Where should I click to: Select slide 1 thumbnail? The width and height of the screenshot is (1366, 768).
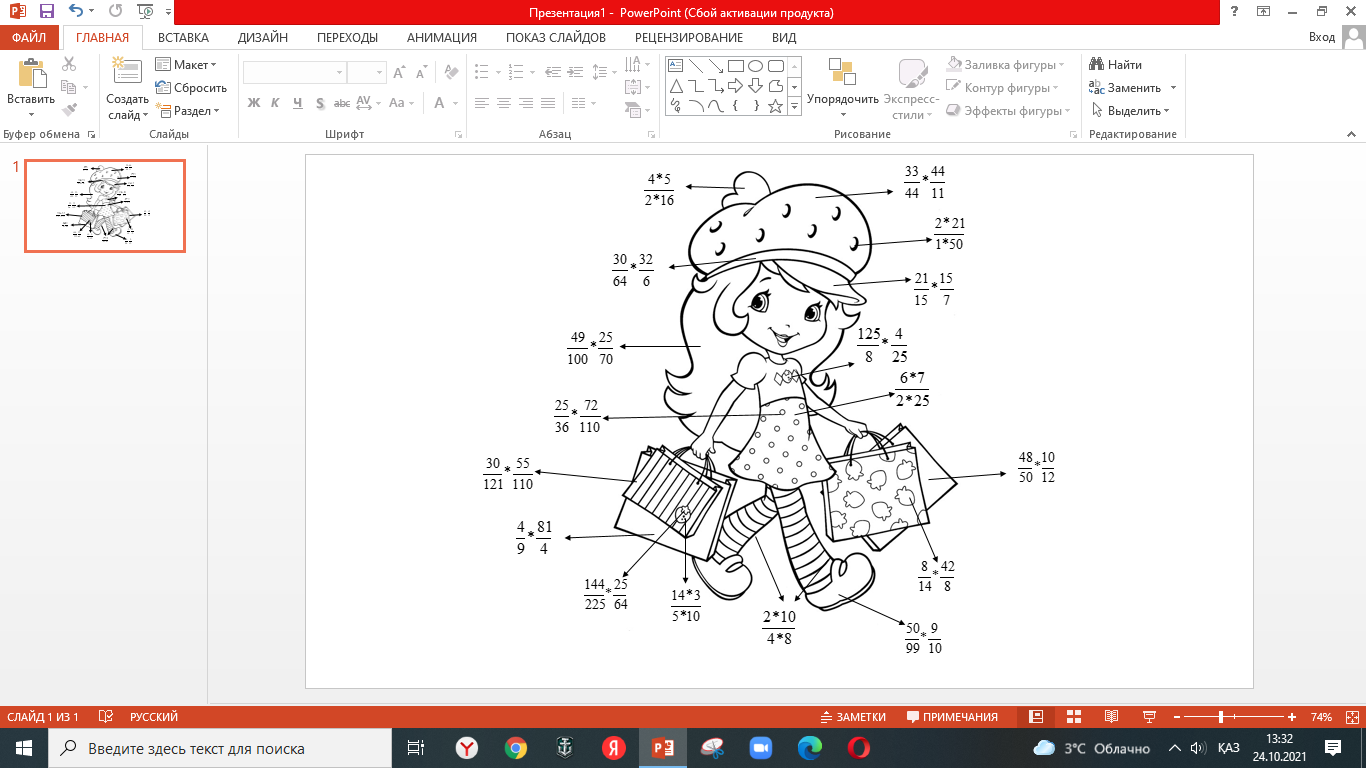coord(105,206)
